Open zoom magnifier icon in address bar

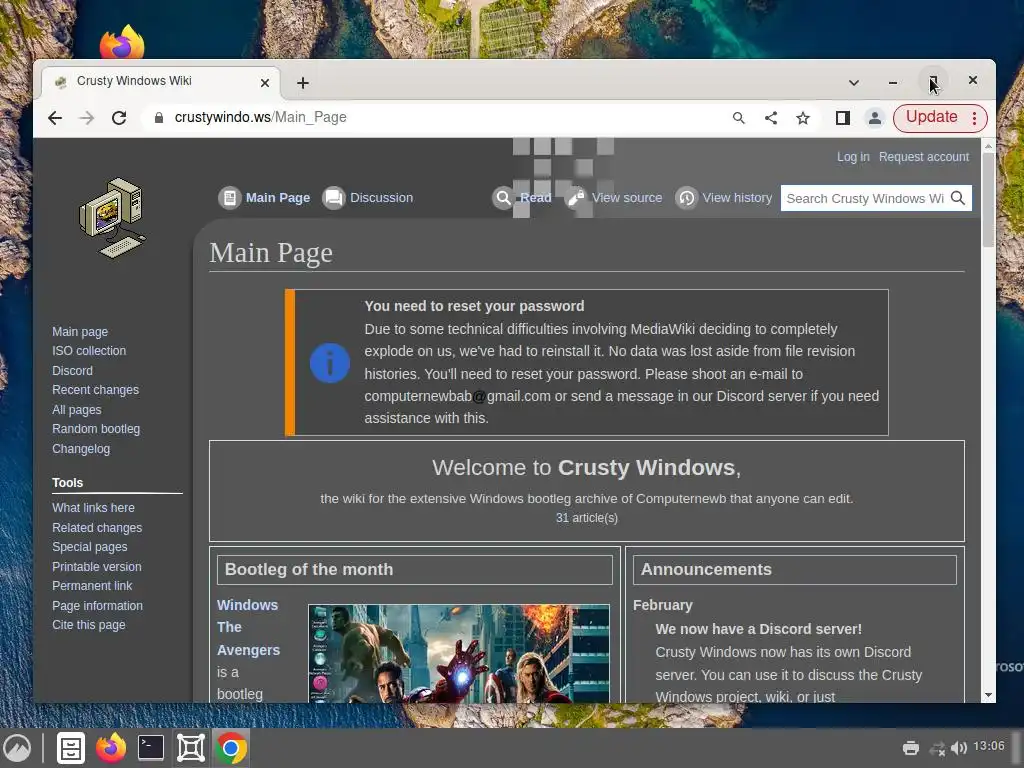739,118
